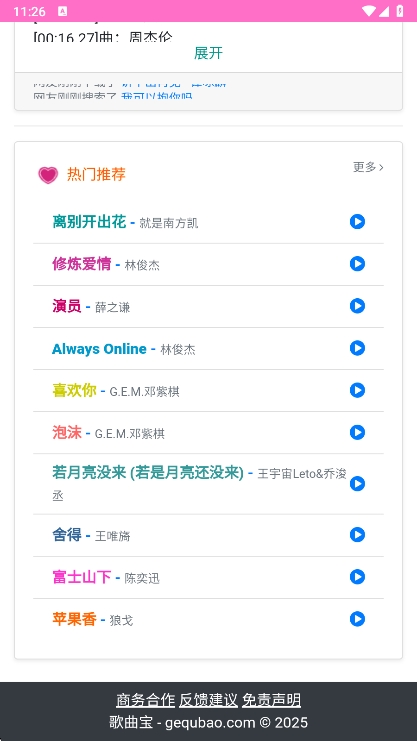Play the song 离别开出花

(357, 222)
